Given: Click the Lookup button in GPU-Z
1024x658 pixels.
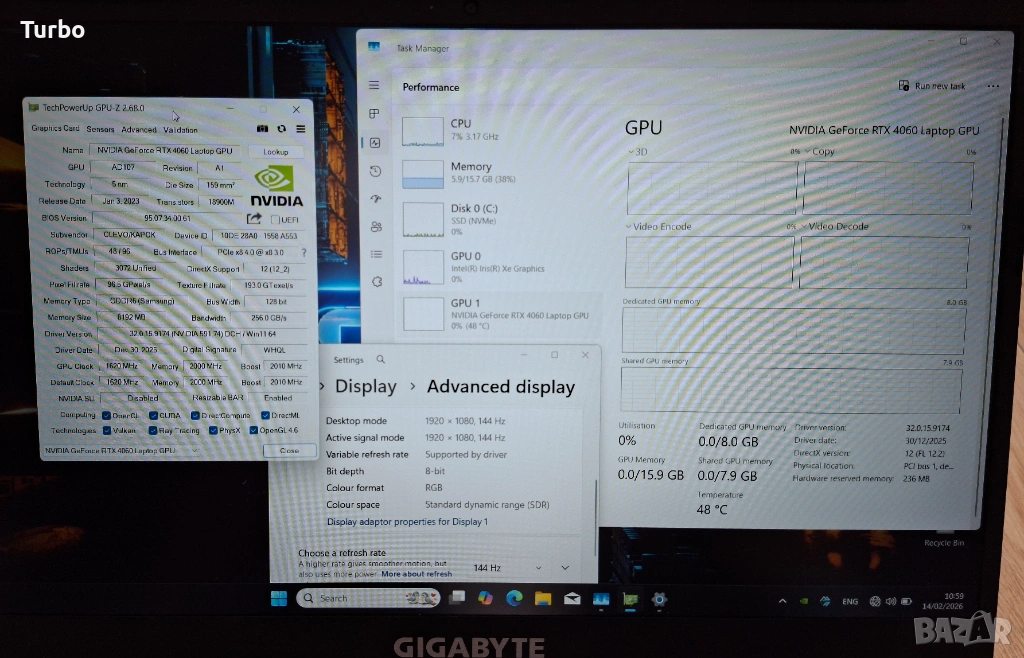Looking at the screenshot, I should pos(275,151).
